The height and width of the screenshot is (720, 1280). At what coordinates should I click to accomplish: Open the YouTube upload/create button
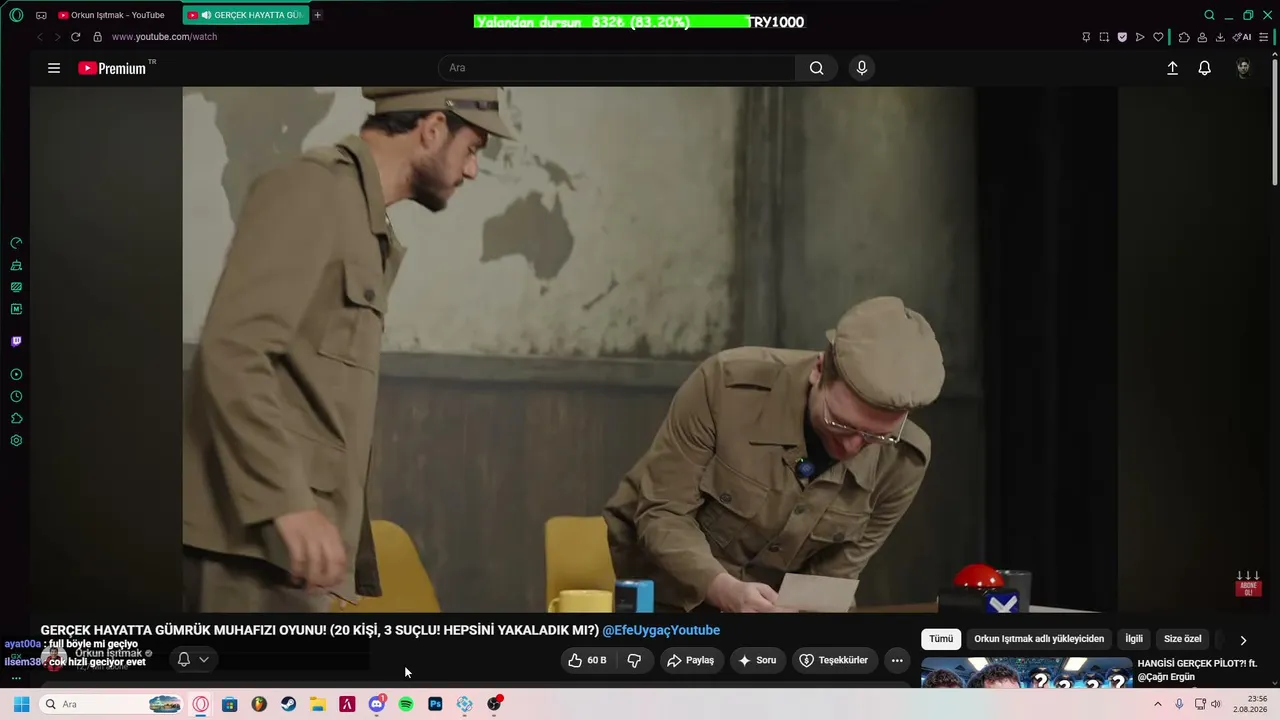[1172, 68]
